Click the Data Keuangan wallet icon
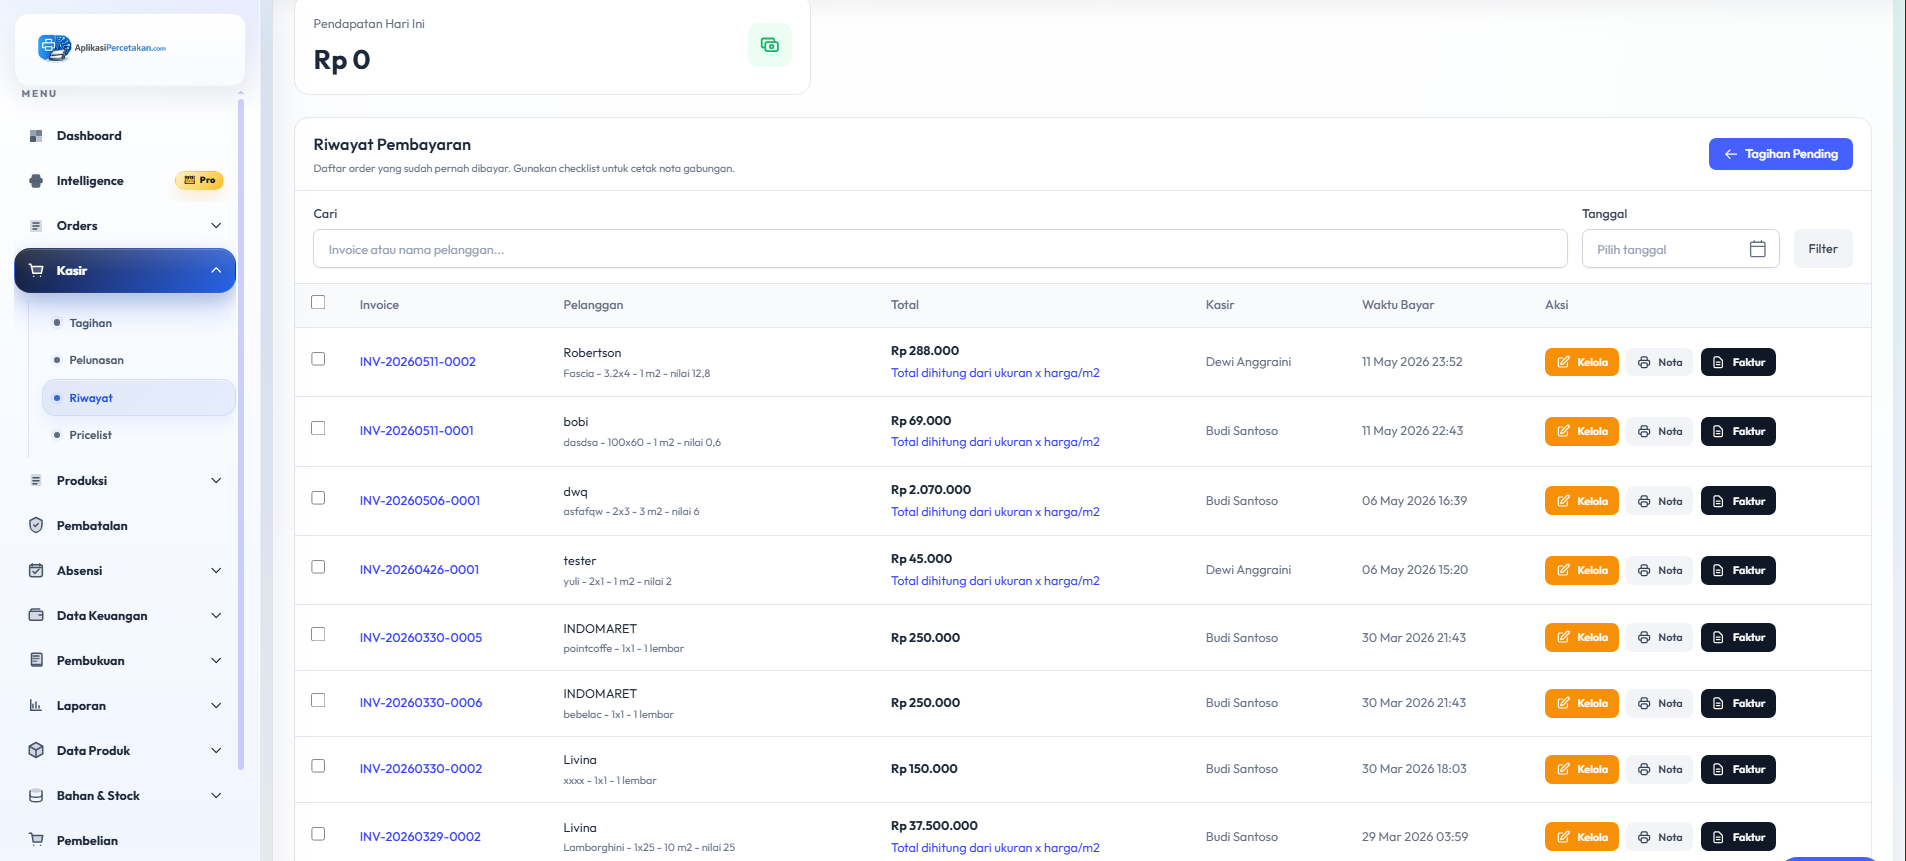Screen dimensions: 1906x861 click(36, 616)
